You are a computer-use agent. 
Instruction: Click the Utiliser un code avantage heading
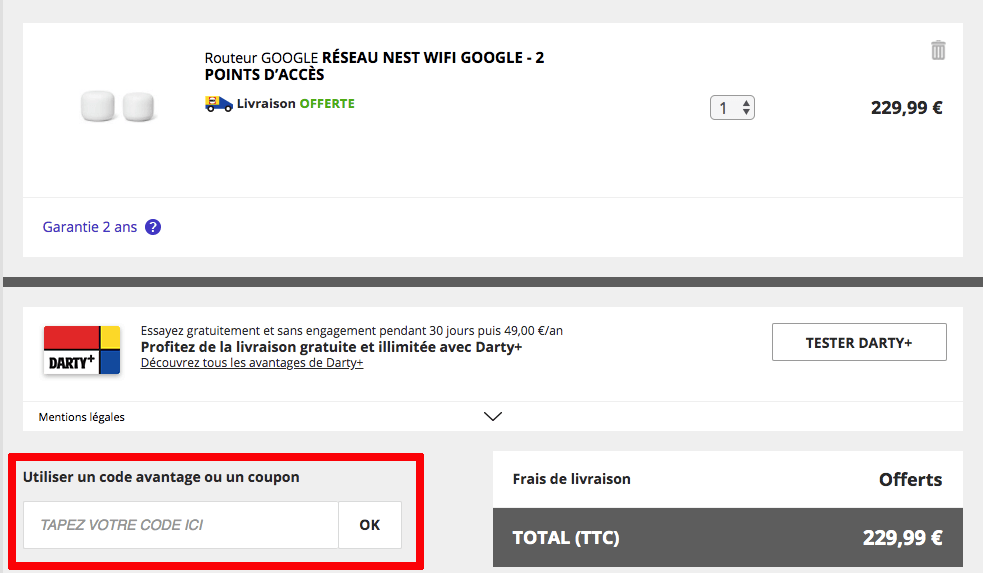point(161,477)
